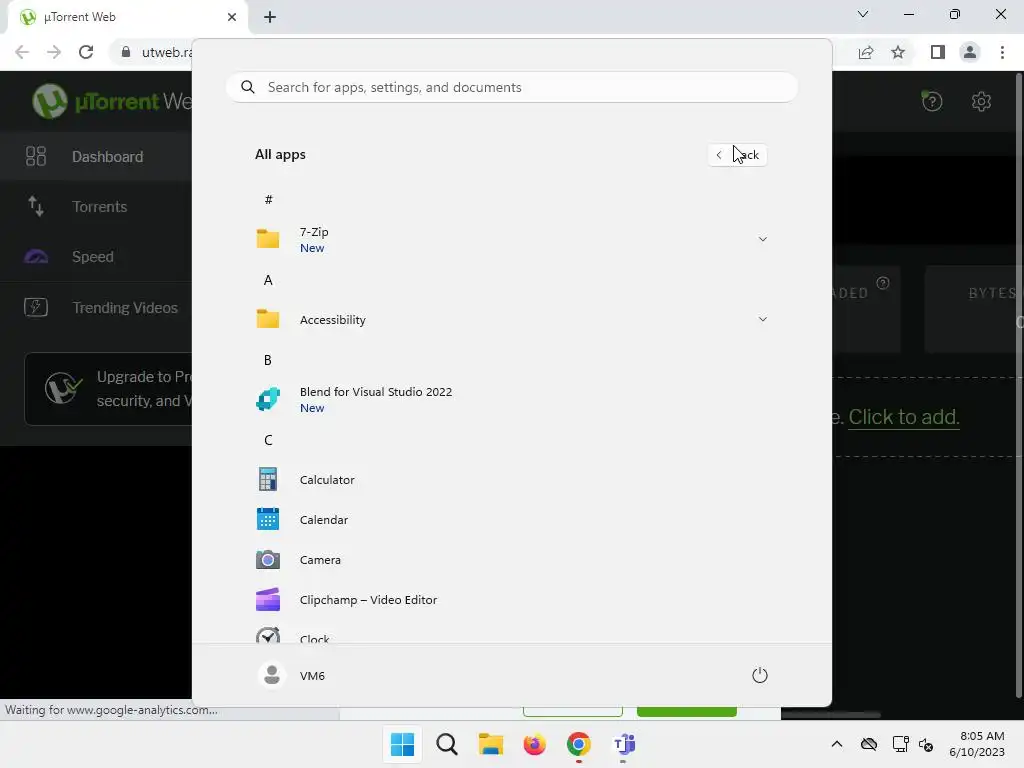Open Calculator from the All apps list
This screenshot has height=768, width=1024.
(511, 479)
